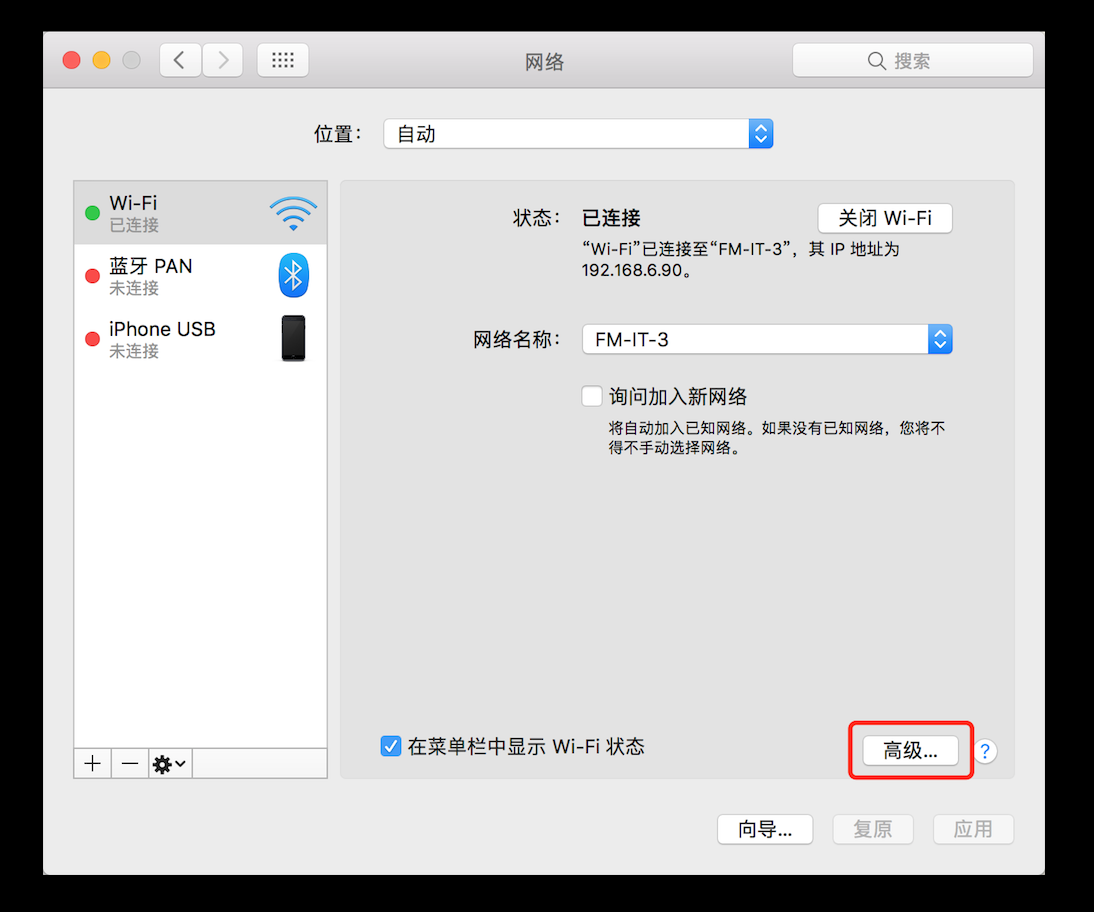Apply changes with the 应用 button
1094x912 pixels.
tap(973, 829)
